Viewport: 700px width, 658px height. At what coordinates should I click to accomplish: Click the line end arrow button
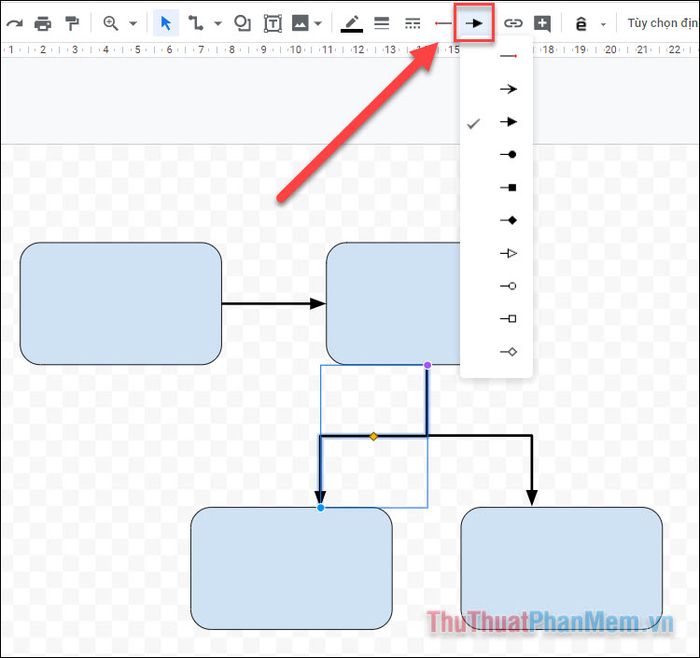click(474, 23)
